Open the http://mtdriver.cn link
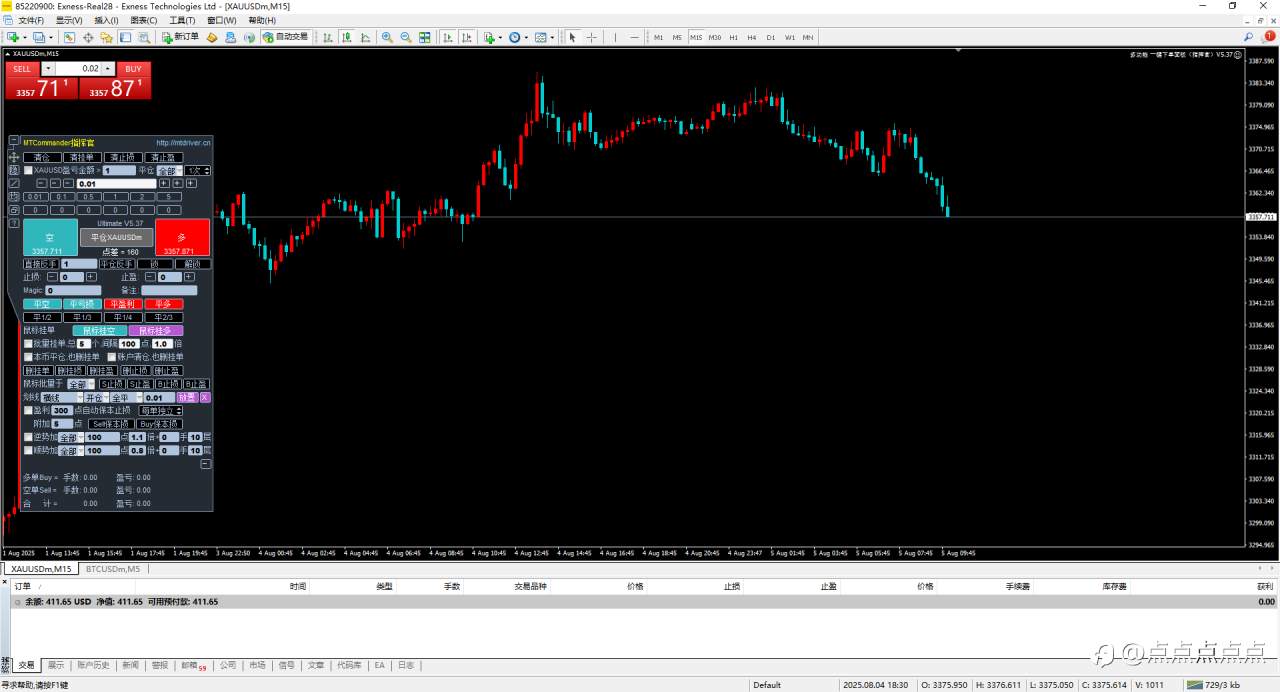Image resolution: width=1280 pixels, height=692 pixels. pos(183,142)
